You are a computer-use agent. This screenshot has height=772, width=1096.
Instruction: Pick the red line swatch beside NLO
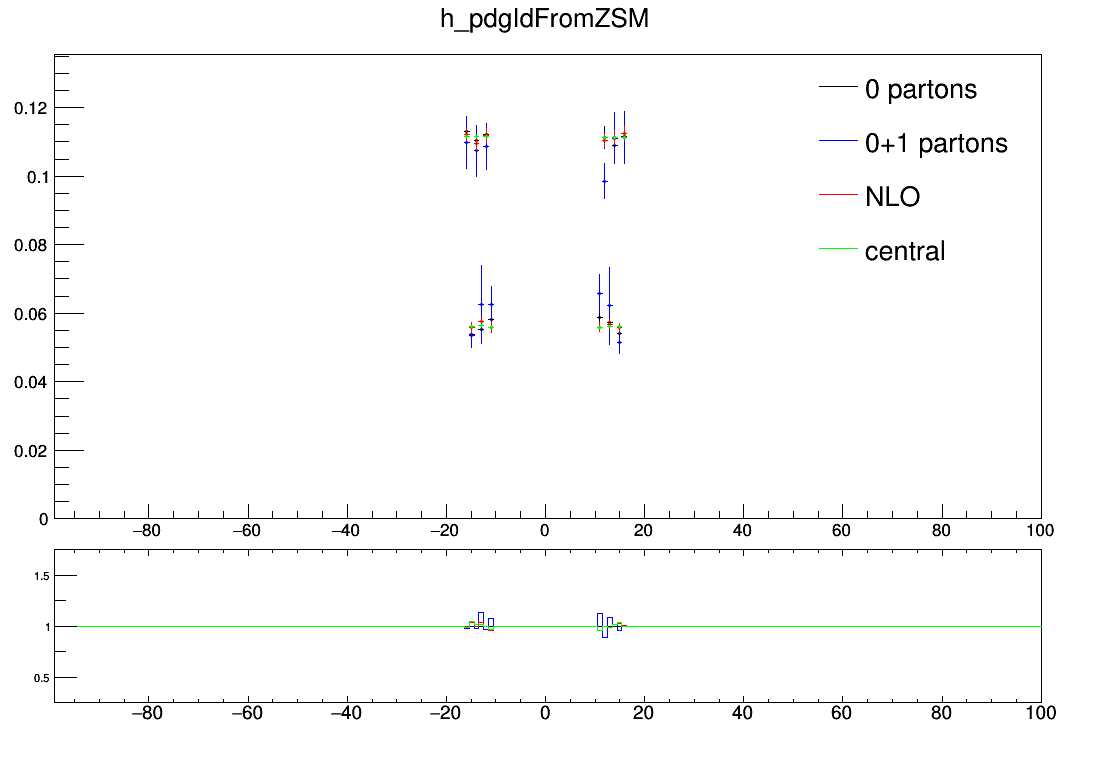[x=838, y=194]
